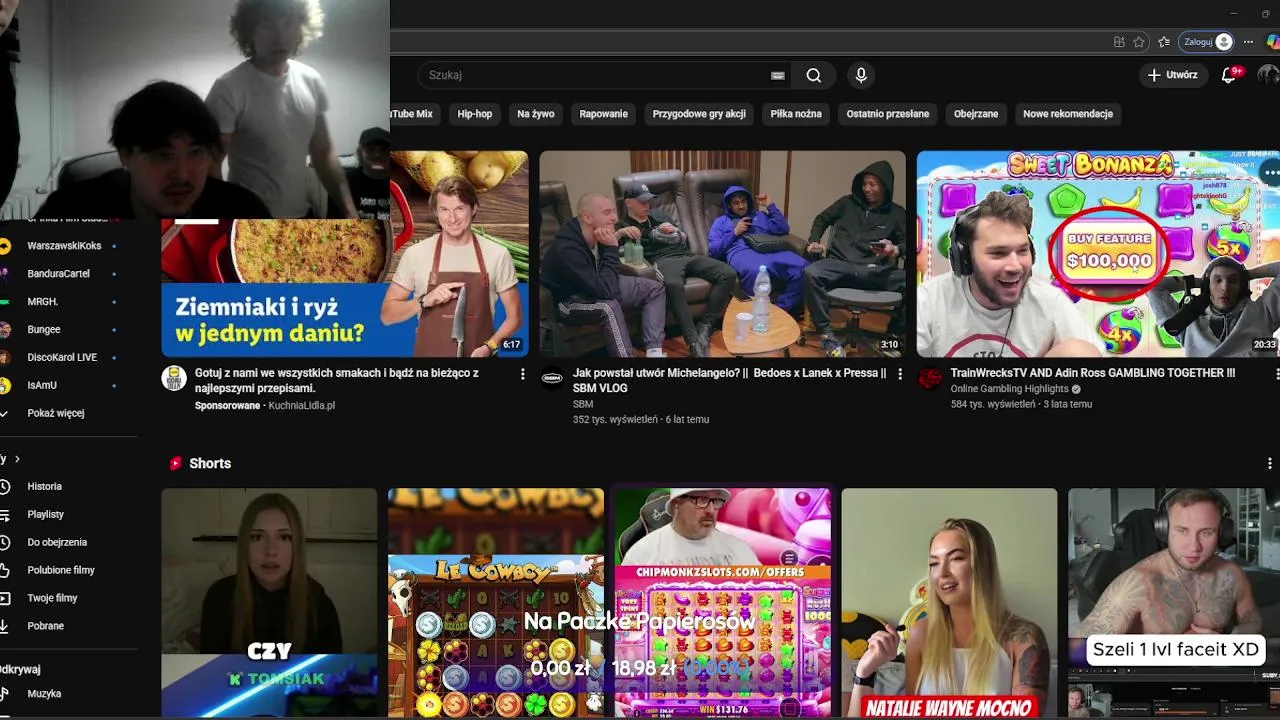The image size is (1280, 720).
Task: Click the Utwórz create button
Action: point(1172,75)
